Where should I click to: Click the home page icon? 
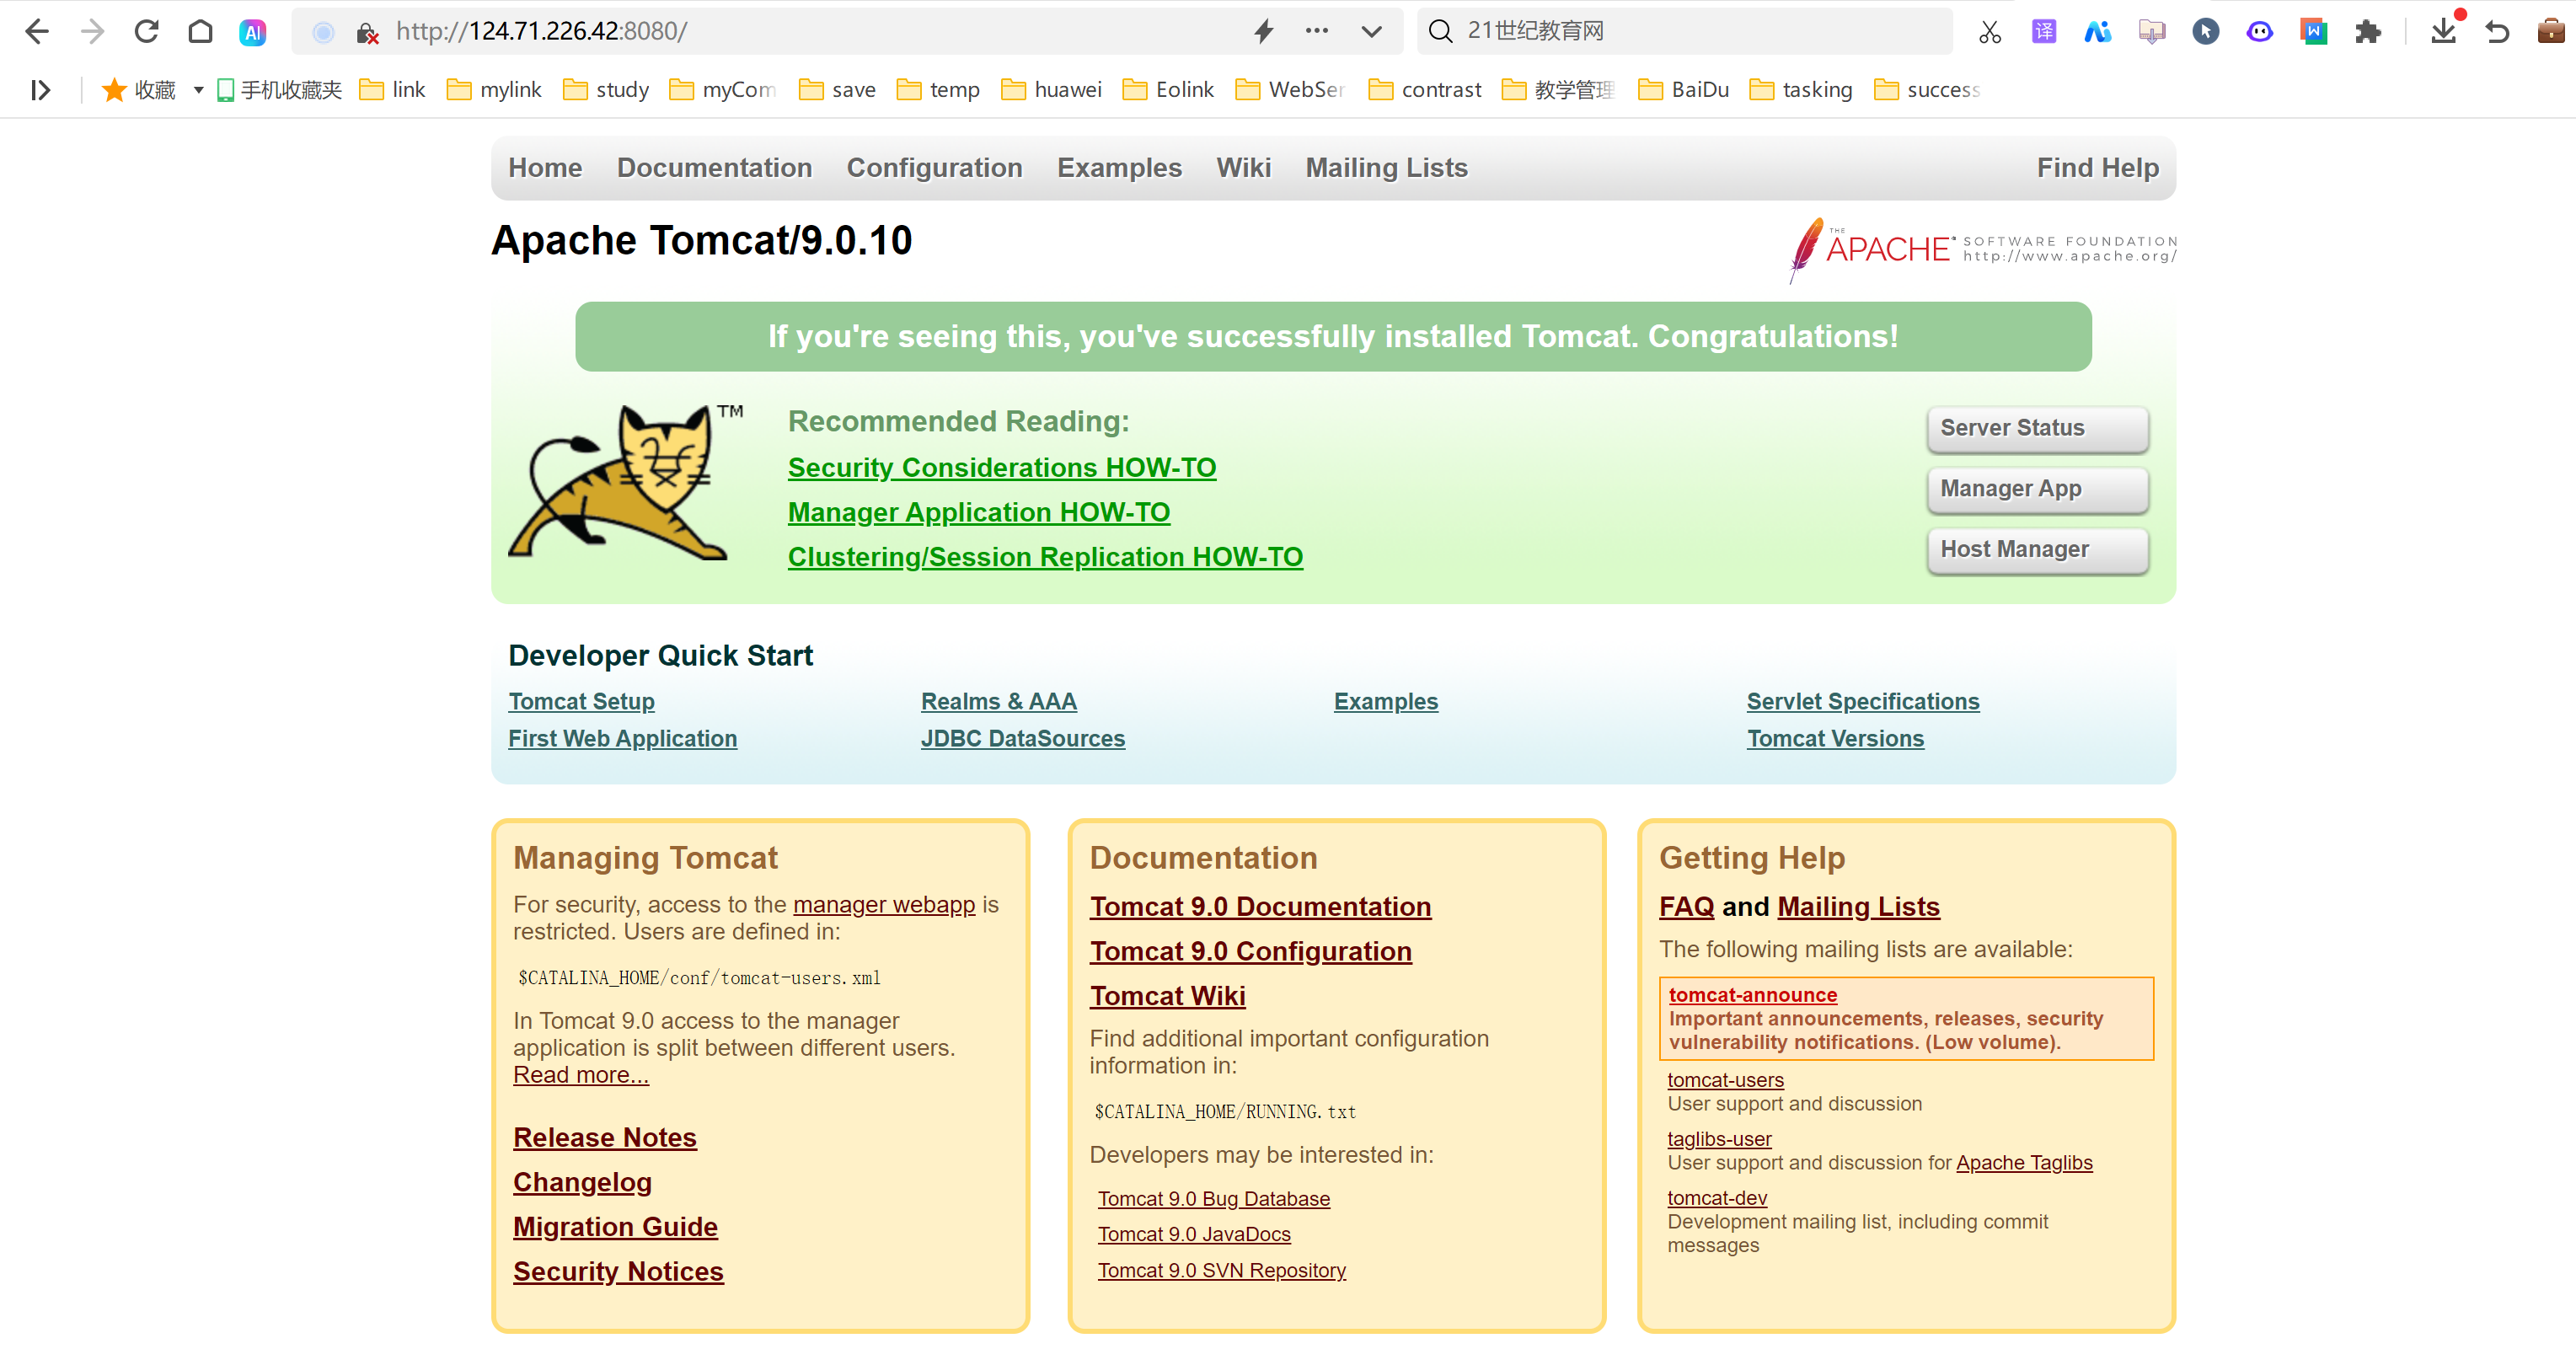200,31
